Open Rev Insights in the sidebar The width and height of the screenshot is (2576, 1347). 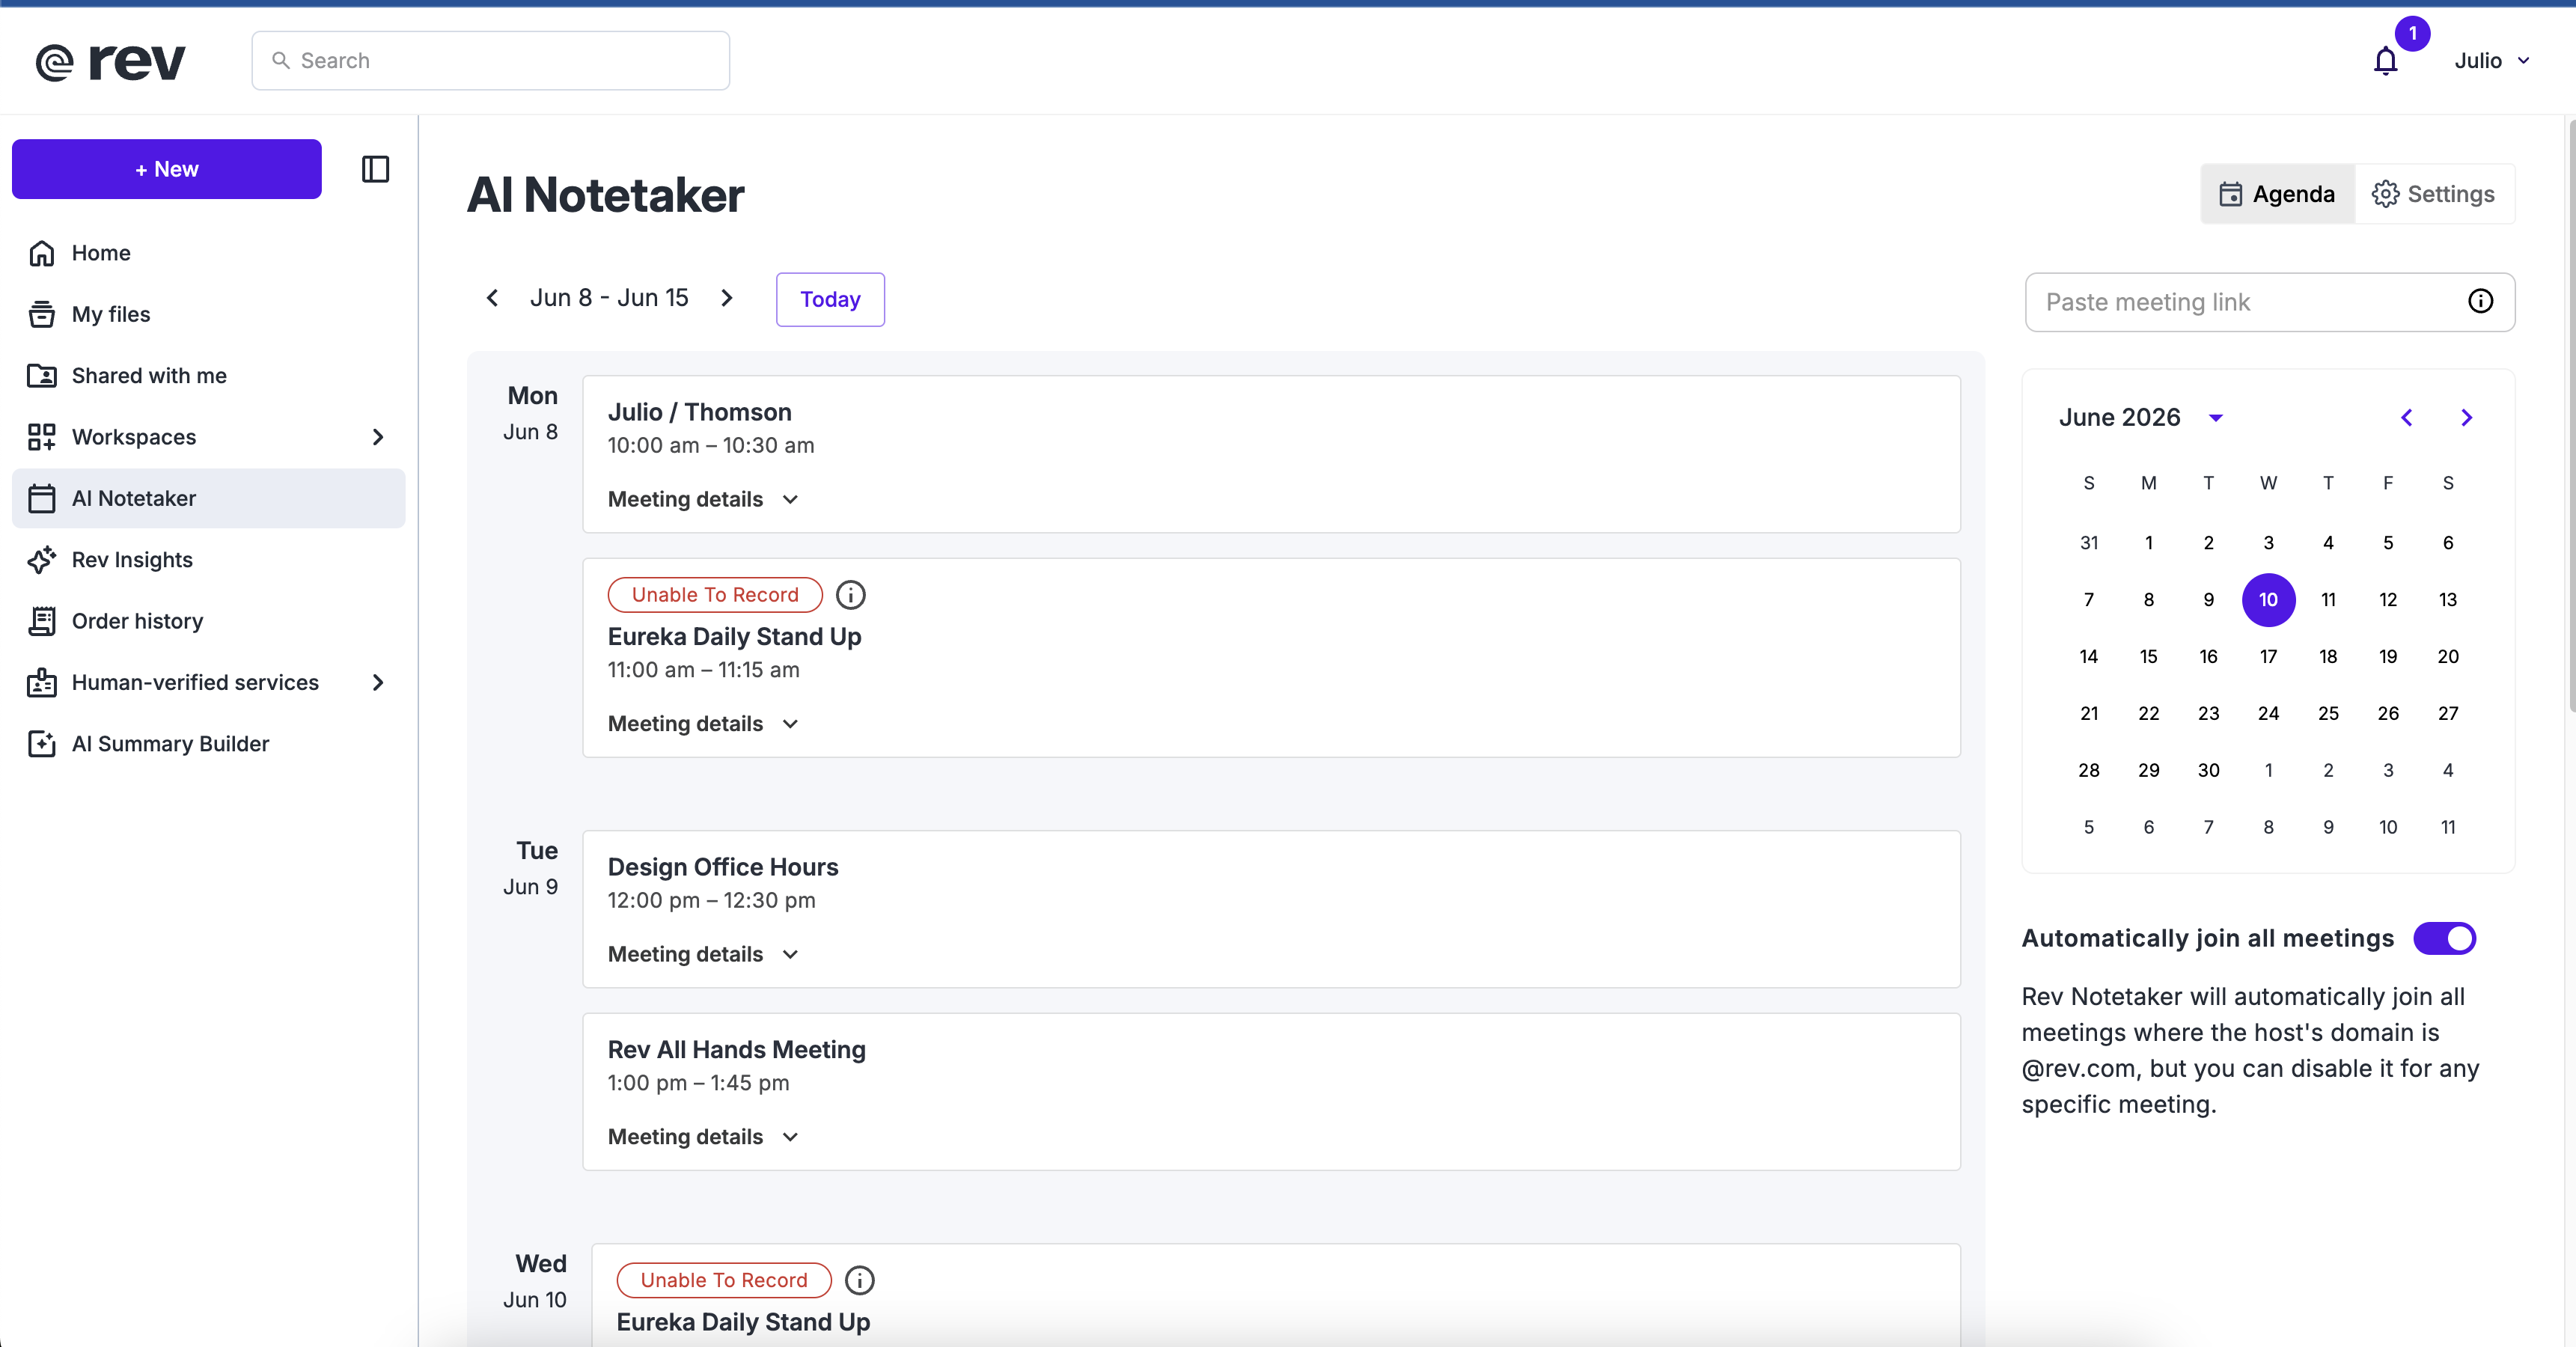click(208, 559)
